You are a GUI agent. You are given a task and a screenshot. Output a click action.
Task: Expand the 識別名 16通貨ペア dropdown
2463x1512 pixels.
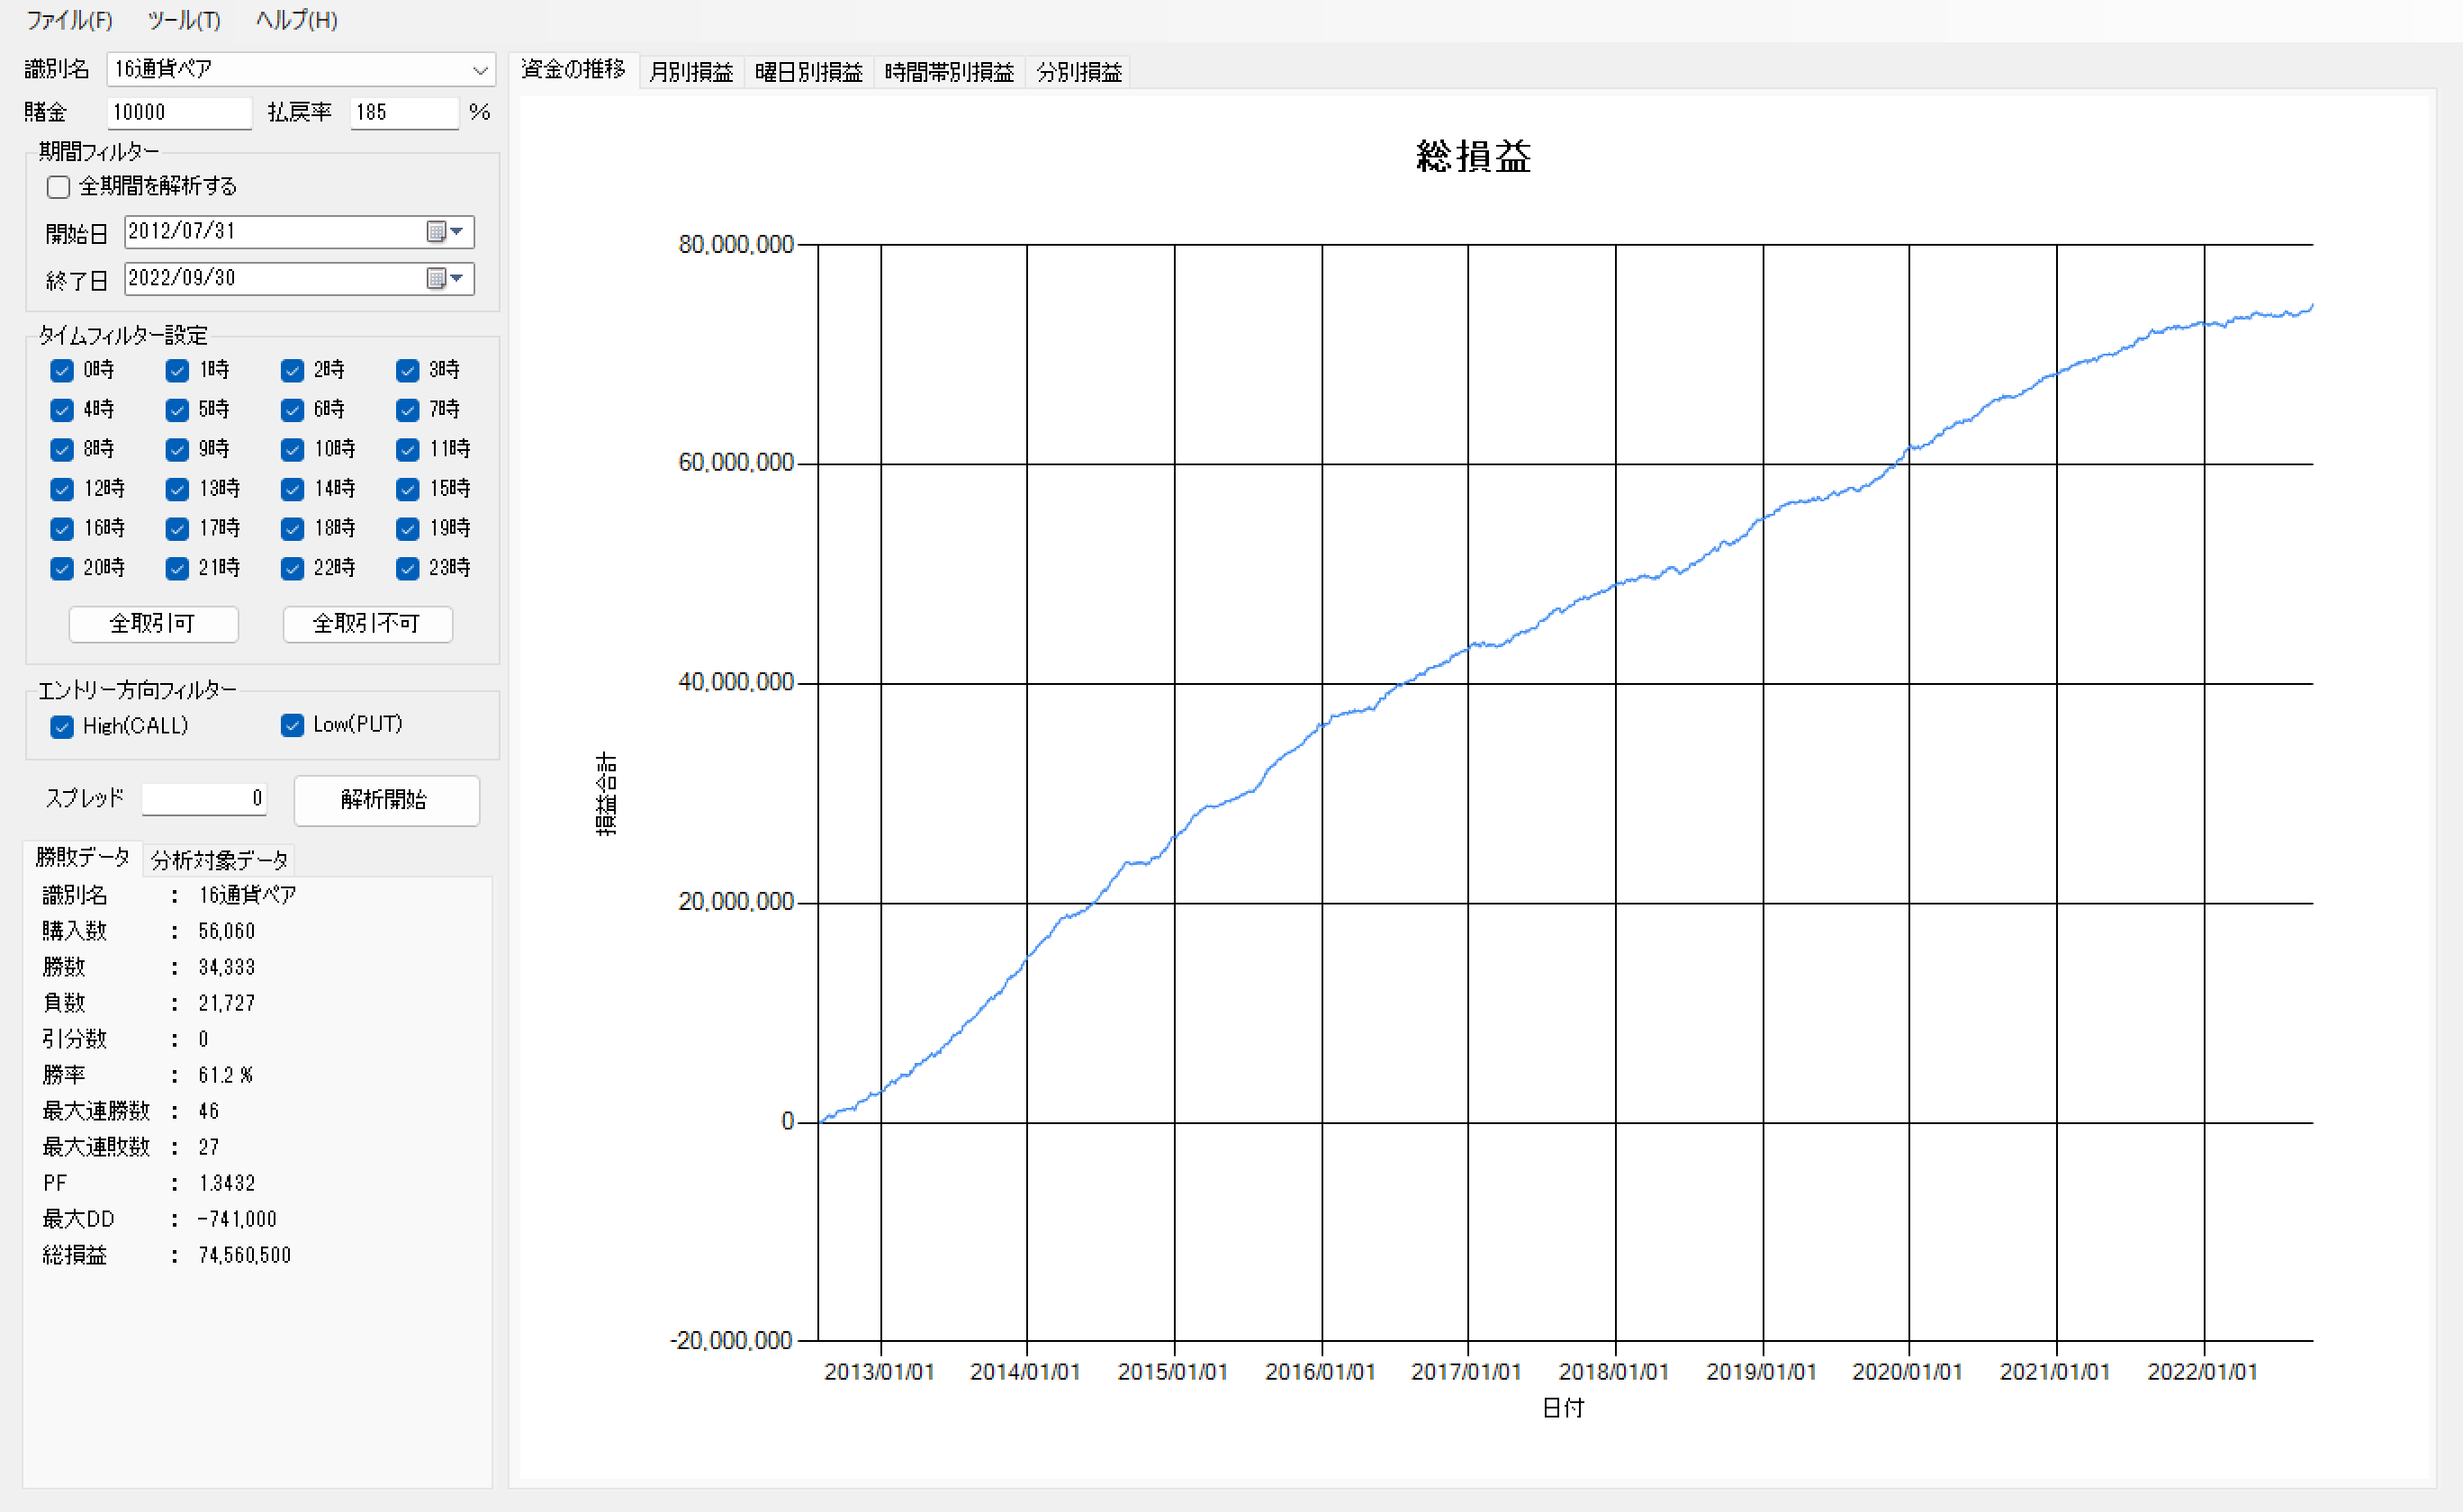[x=480, y=70]
